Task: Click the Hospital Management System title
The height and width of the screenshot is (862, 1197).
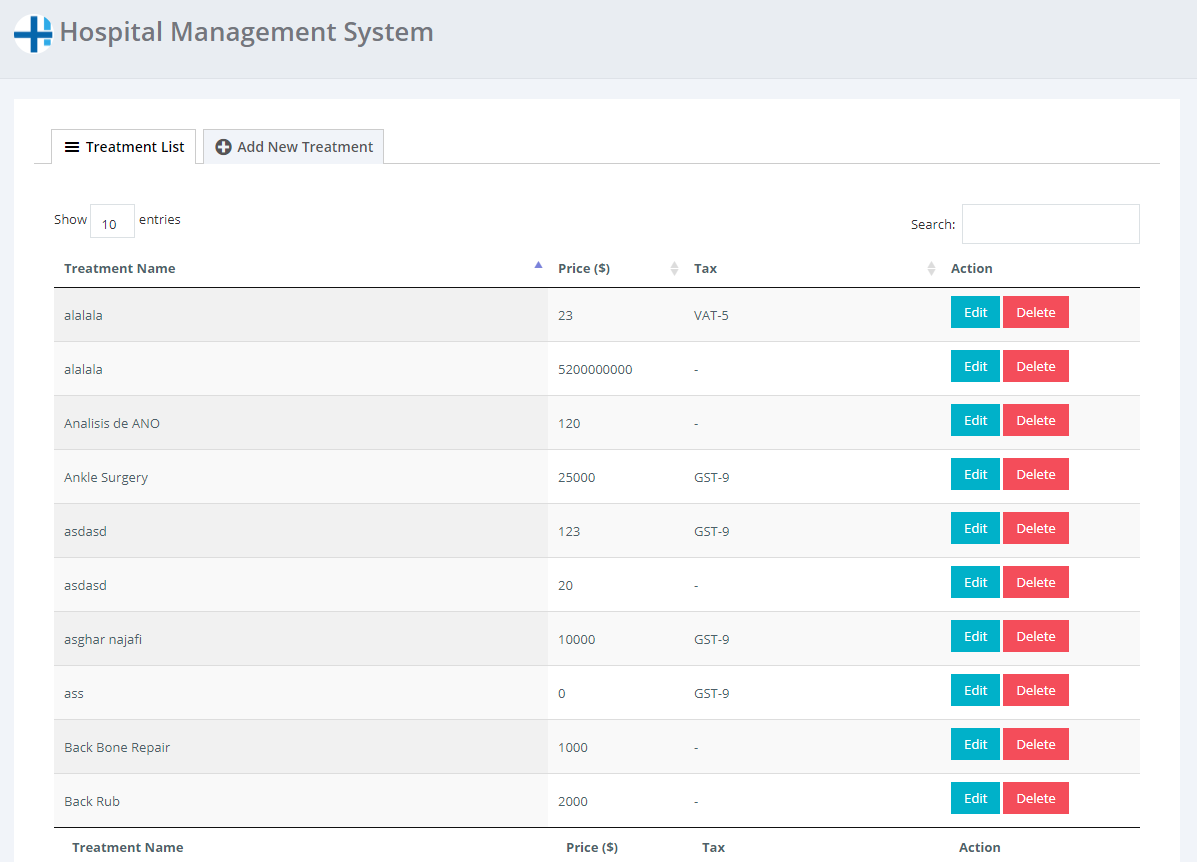Action: point(246,32)
